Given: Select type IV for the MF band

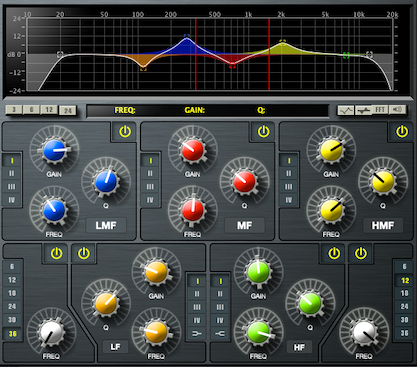Looking at the screenshot, I should point(150,200).
